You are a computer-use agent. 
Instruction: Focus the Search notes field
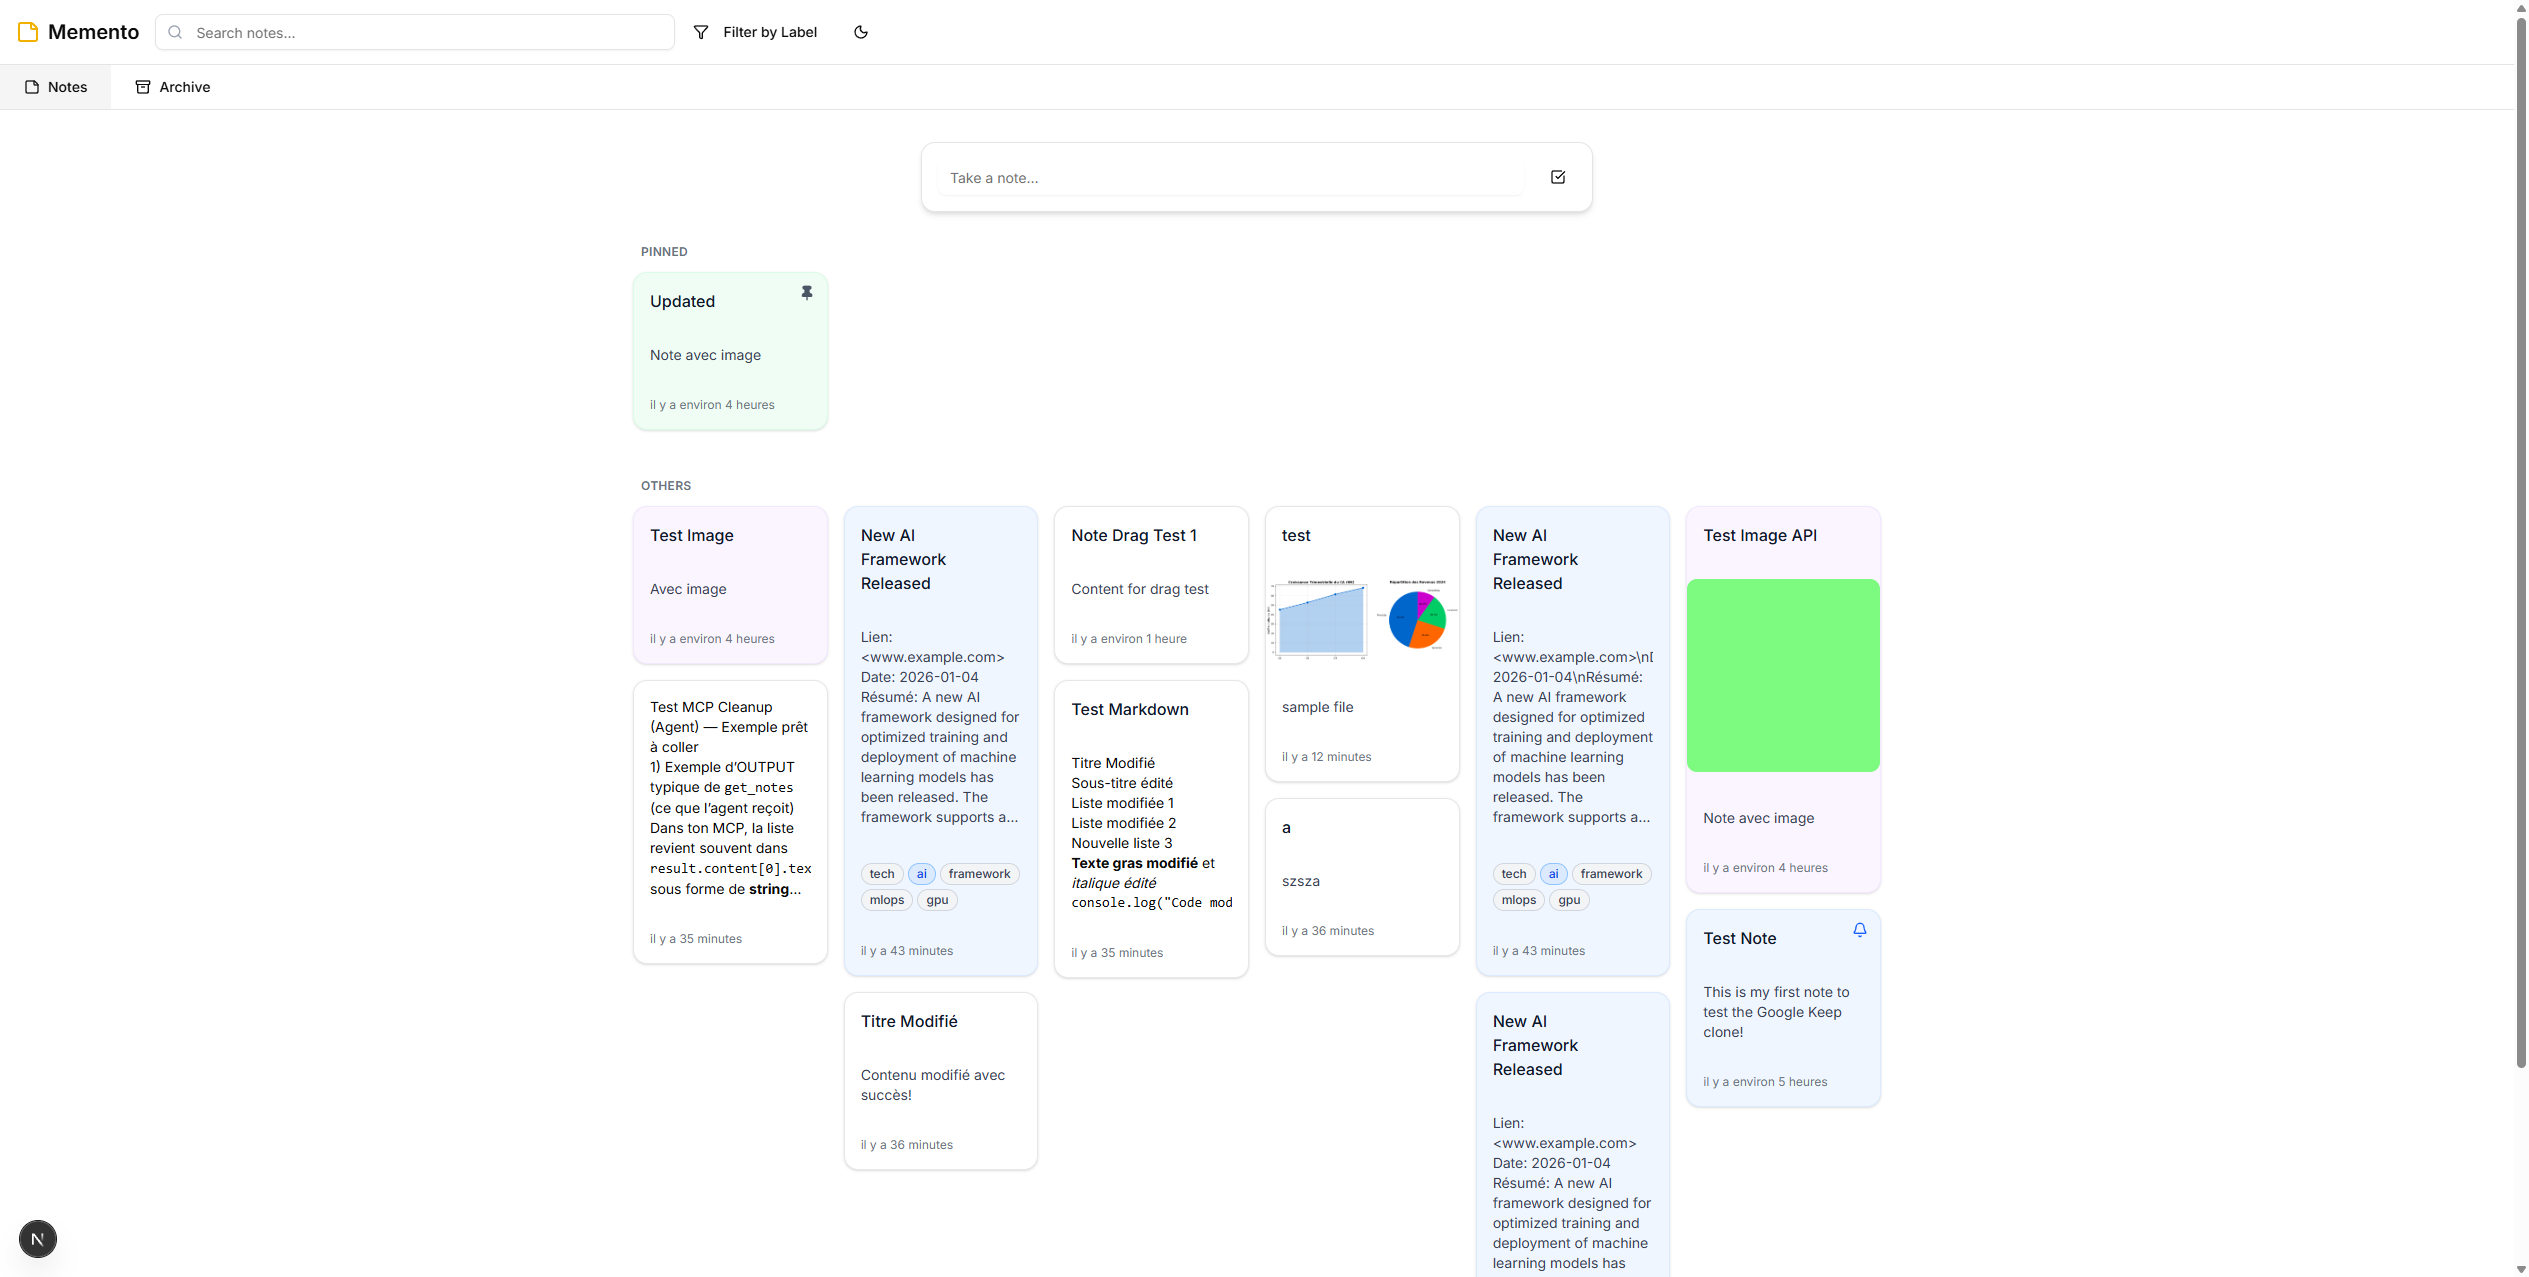(430, 32)
